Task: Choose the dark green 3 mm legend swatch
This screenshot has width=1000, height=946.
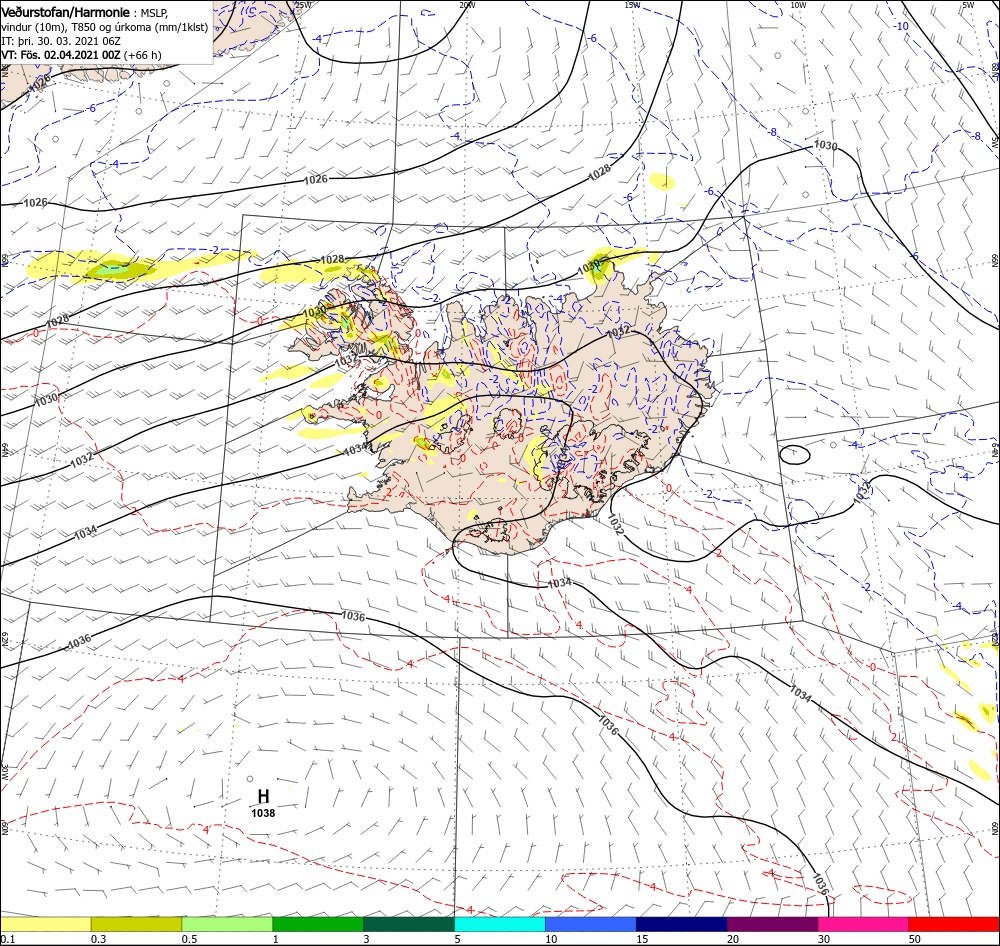Action: pyautogui.click(x=409, y=924)
